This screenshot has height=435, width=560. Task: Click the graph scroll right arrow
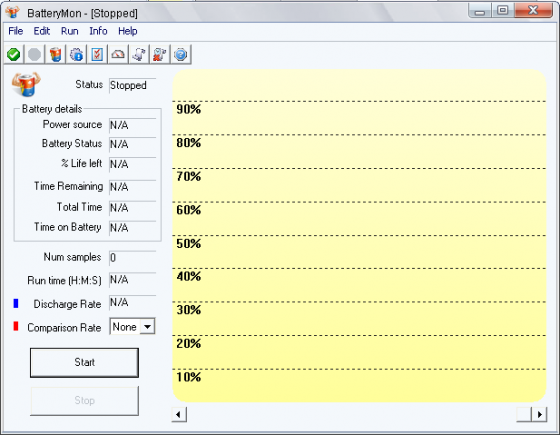(539, 415)
